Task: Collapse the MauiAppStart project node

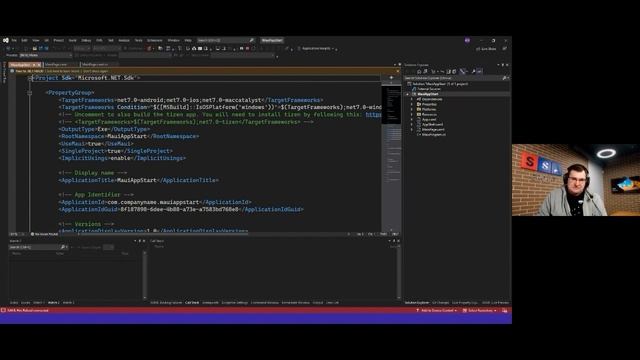Action: pos(407,94)
